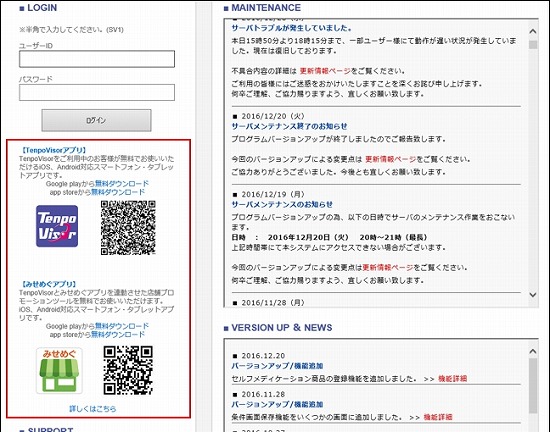This screenshot has height=432, width=550.
Task: Open the 機能詳細 link for 2016.11.28 update
Action: point(438,417)
